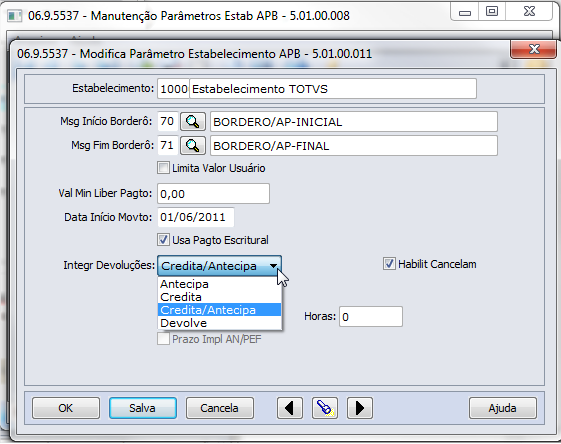Maximize the Manutenção Parâmetros window
This screenshot has height=444, width=561.
click(x=492, y=11)
